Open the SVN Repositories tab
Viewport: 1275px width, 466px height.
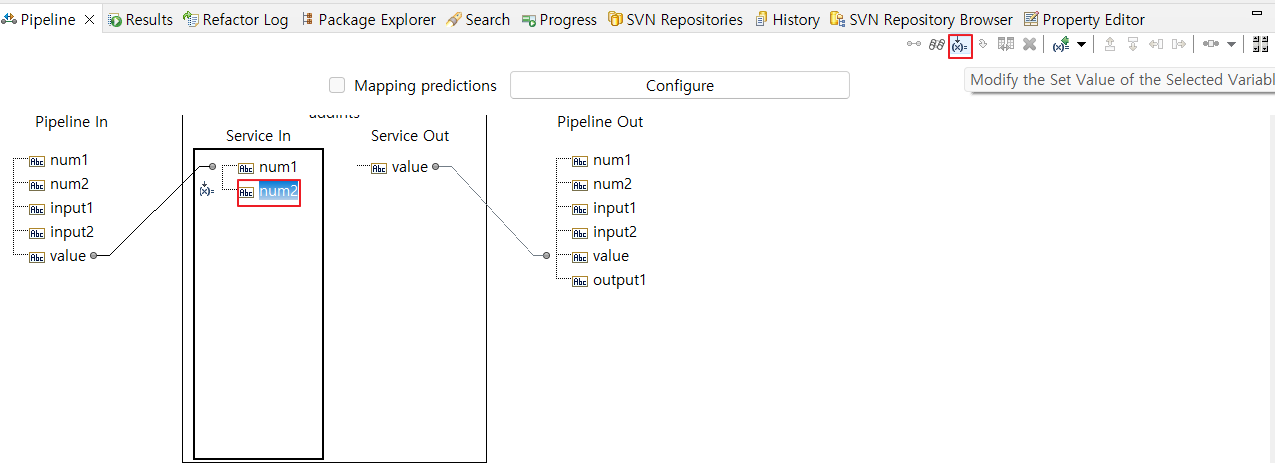pos(675,19)
